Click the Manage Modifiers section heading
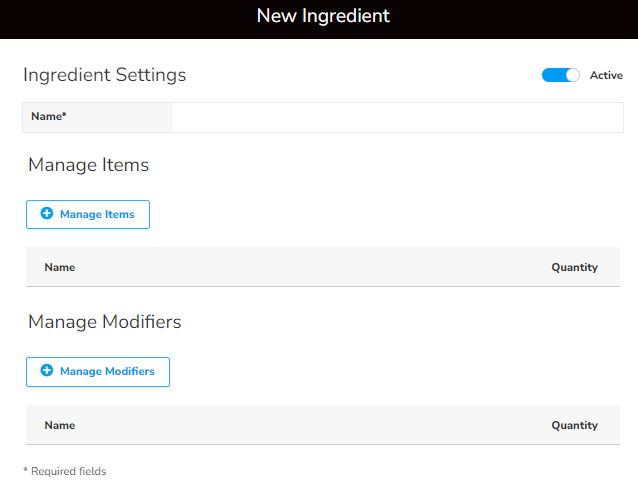The image size is (638, 488). pyautogui.click(x=104, y=322)
